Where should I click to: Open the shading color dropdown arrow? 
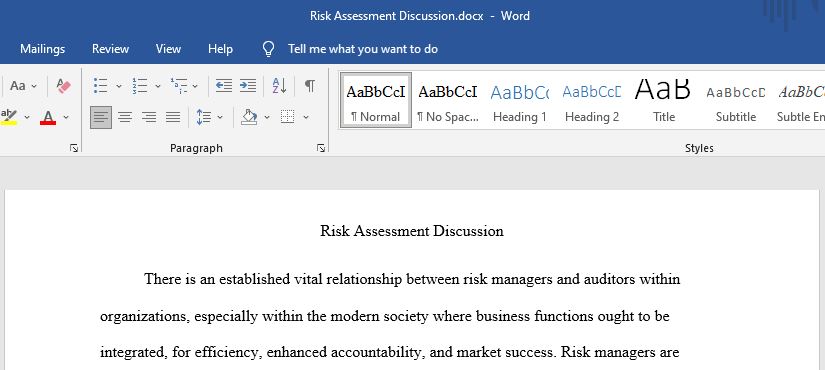[x=267, y=117]
